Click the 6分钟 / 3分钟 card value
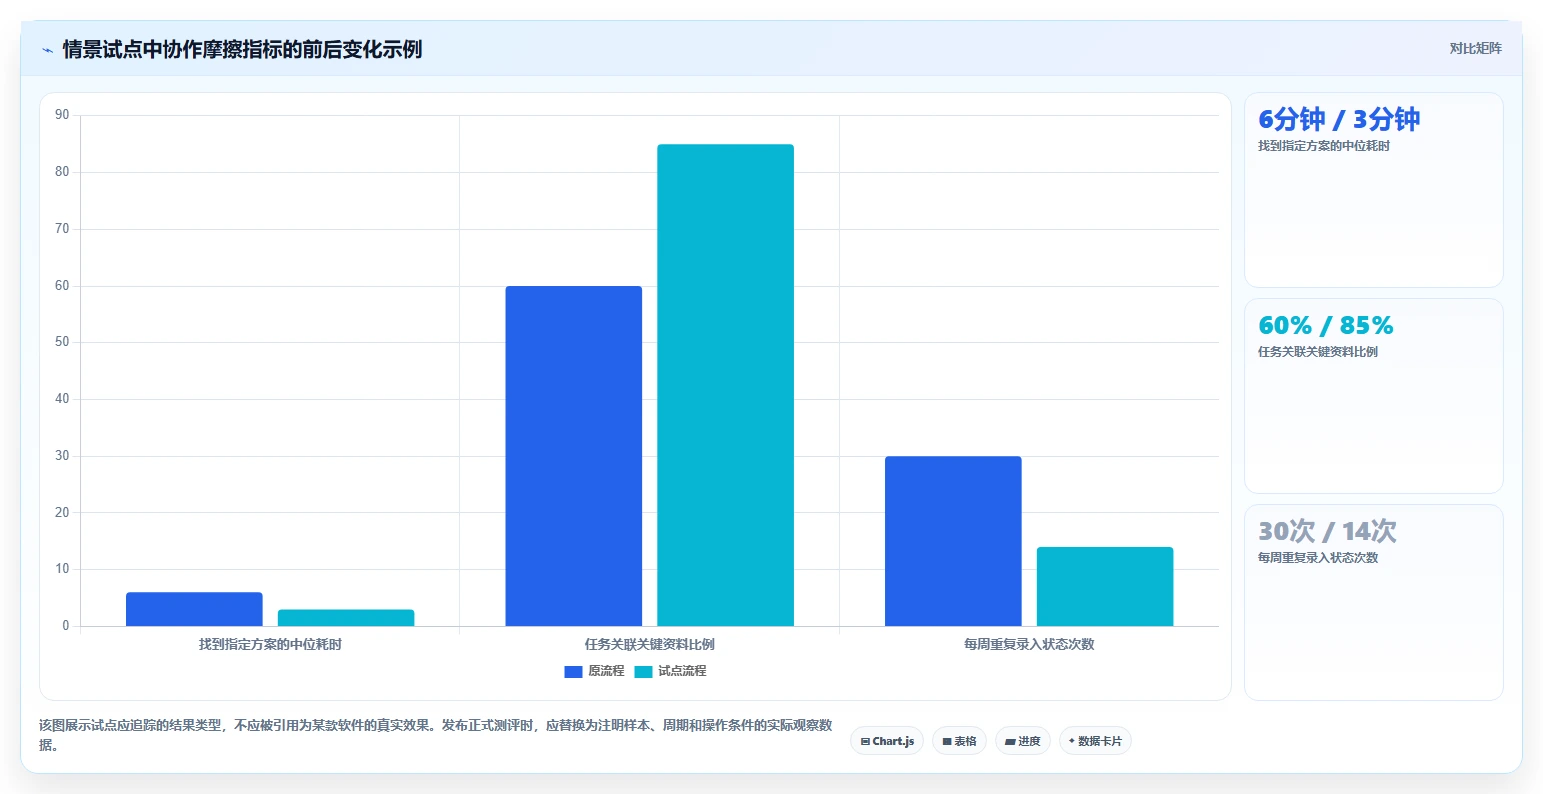The width and height of the screenshot is (1543, 794). click(x=1339, y=119)
